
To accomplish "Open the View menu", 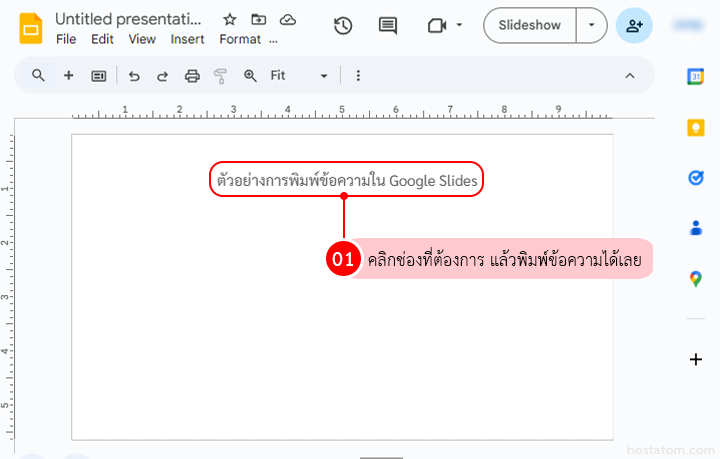I will (142, 39).
